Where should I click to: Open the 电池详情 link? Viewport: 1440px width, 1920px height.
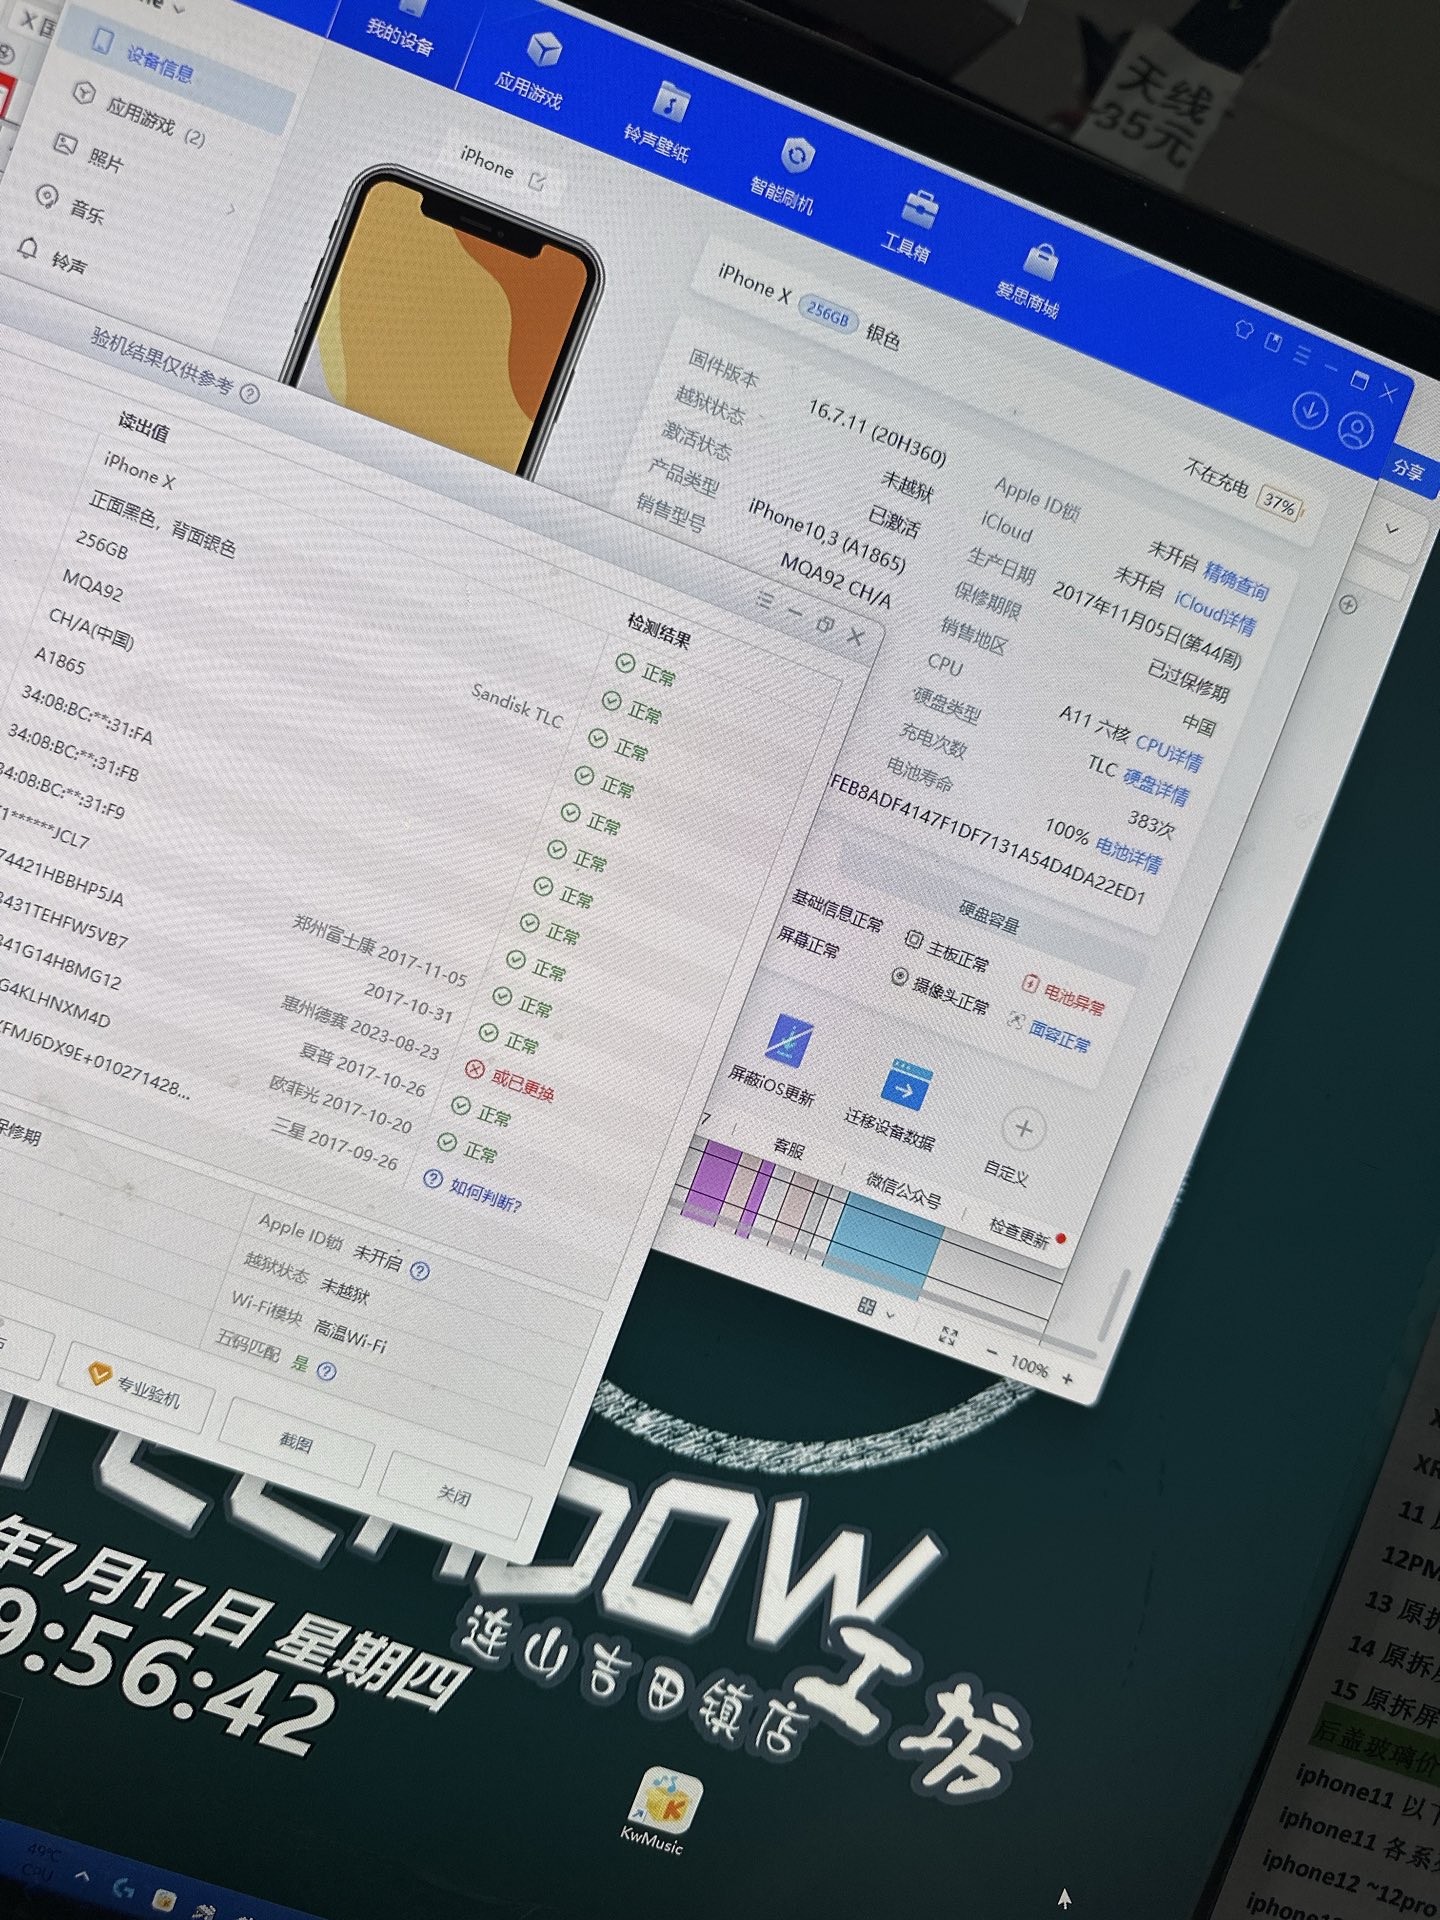1128,853
